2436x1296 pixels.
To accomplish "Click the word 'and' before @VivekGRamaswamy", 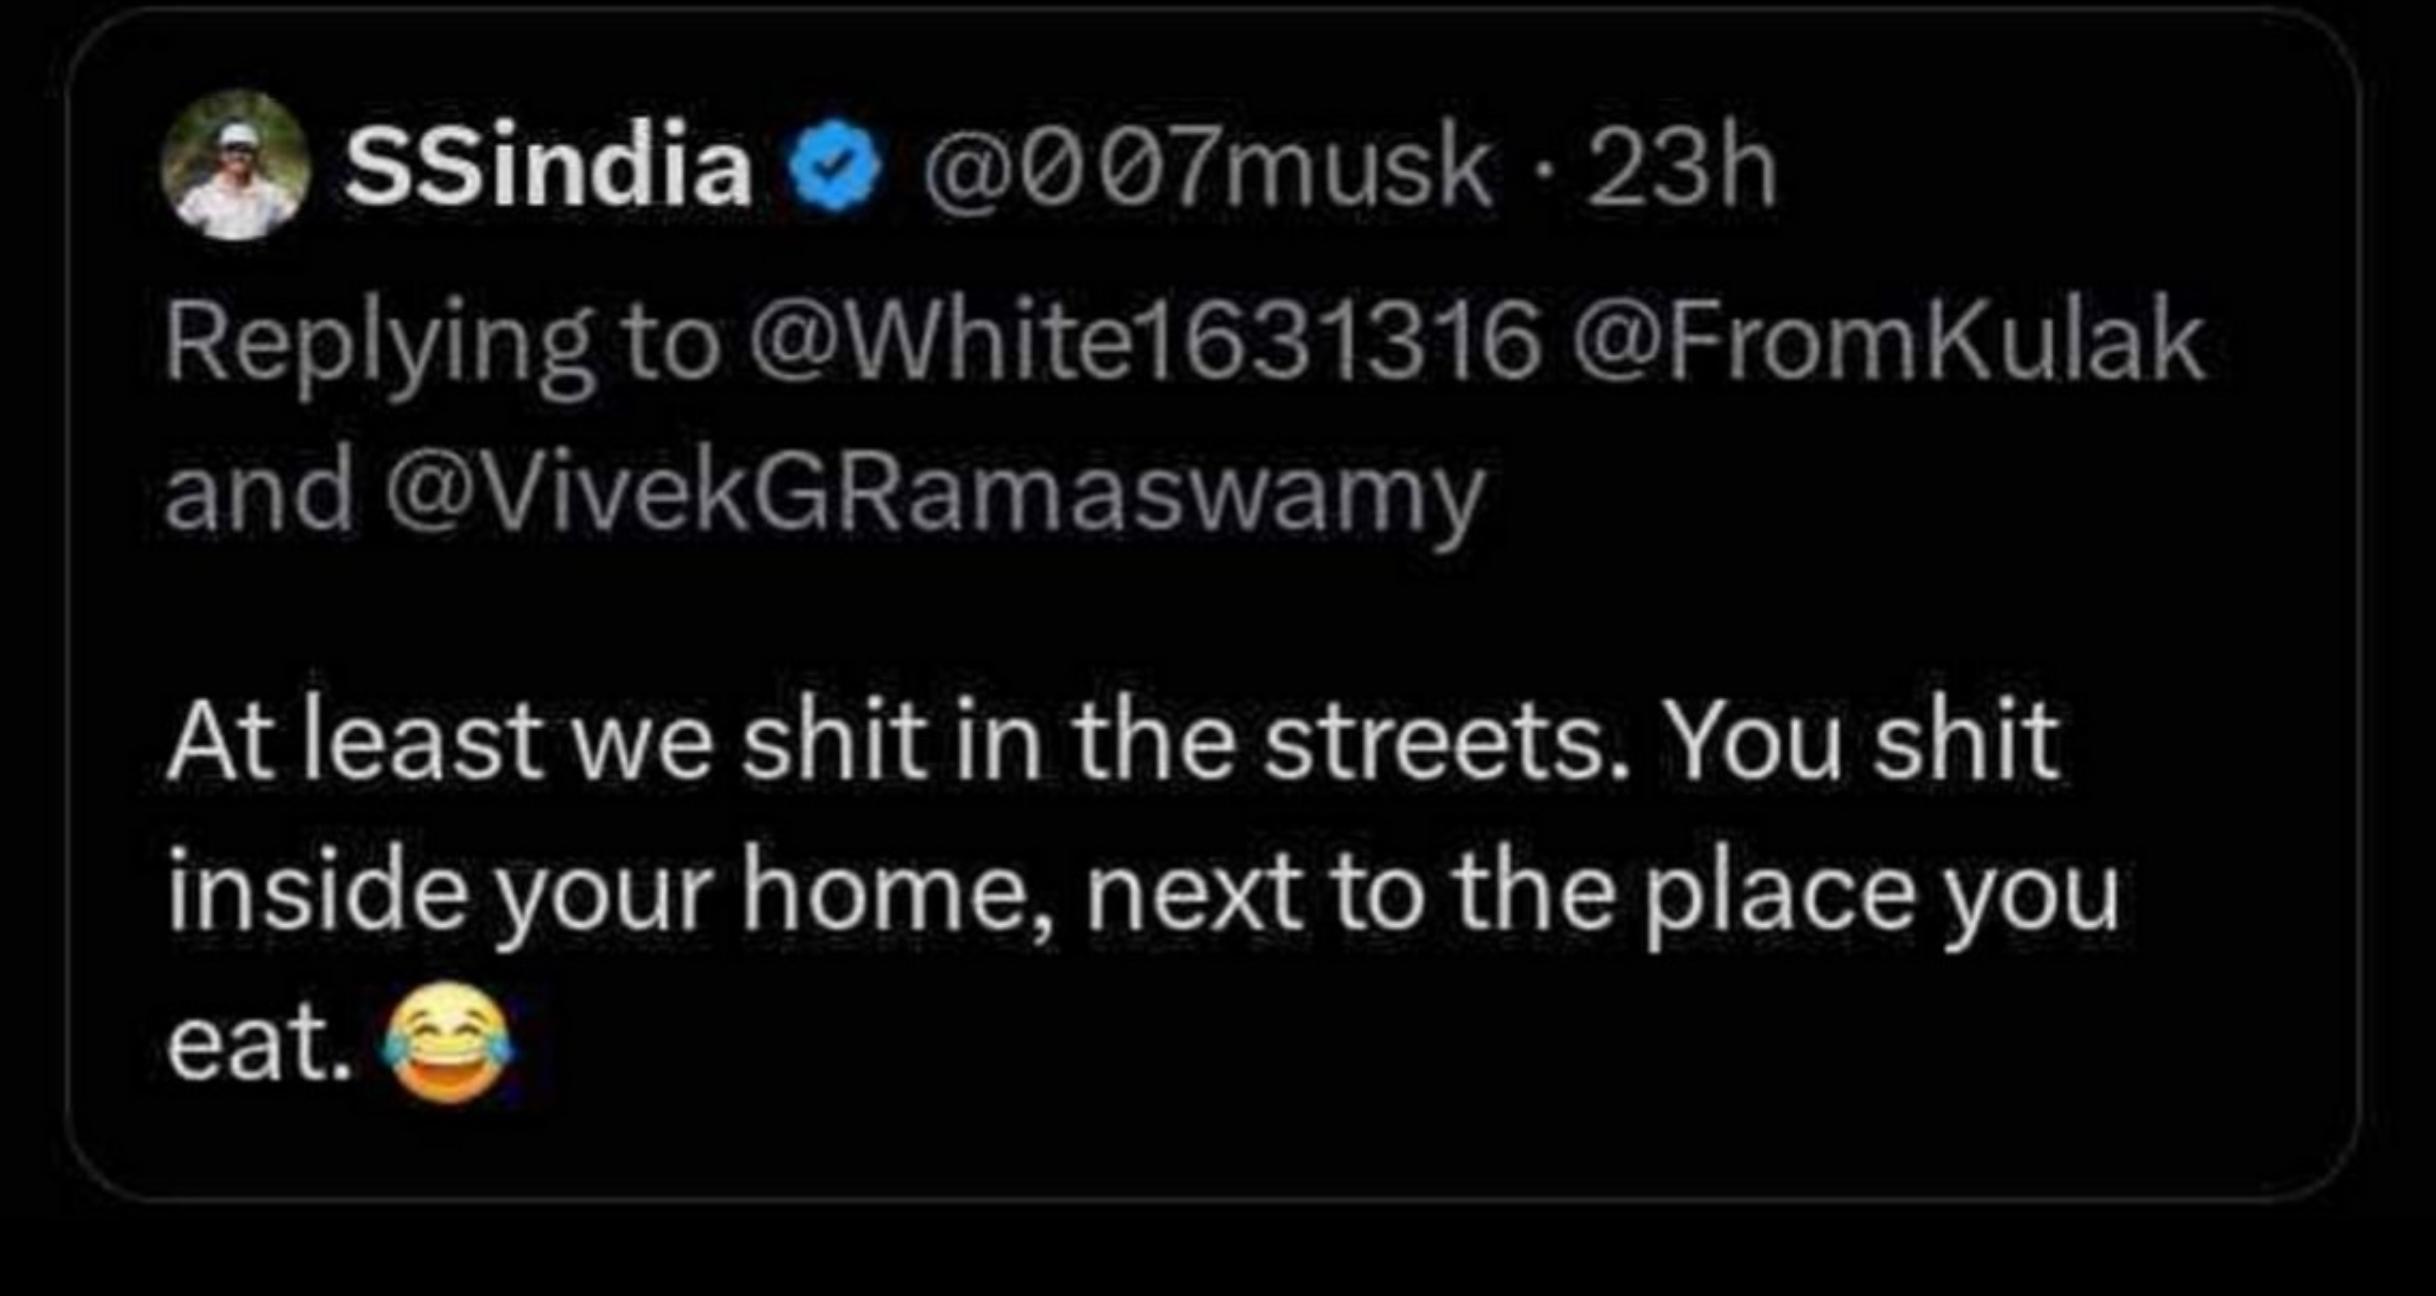I will [259, 493].
